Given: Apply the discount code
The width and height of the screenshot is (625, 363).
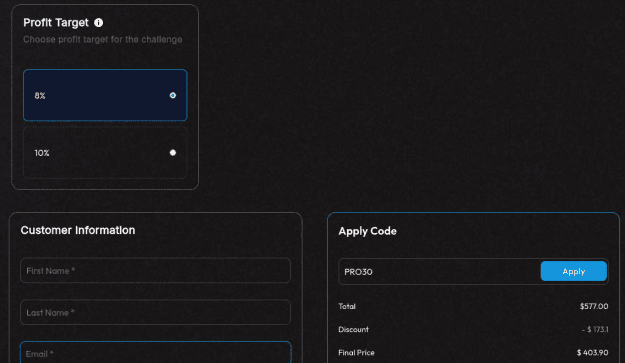Looking at the screenshot, I should pyautogui.click(x=574, y=271).
